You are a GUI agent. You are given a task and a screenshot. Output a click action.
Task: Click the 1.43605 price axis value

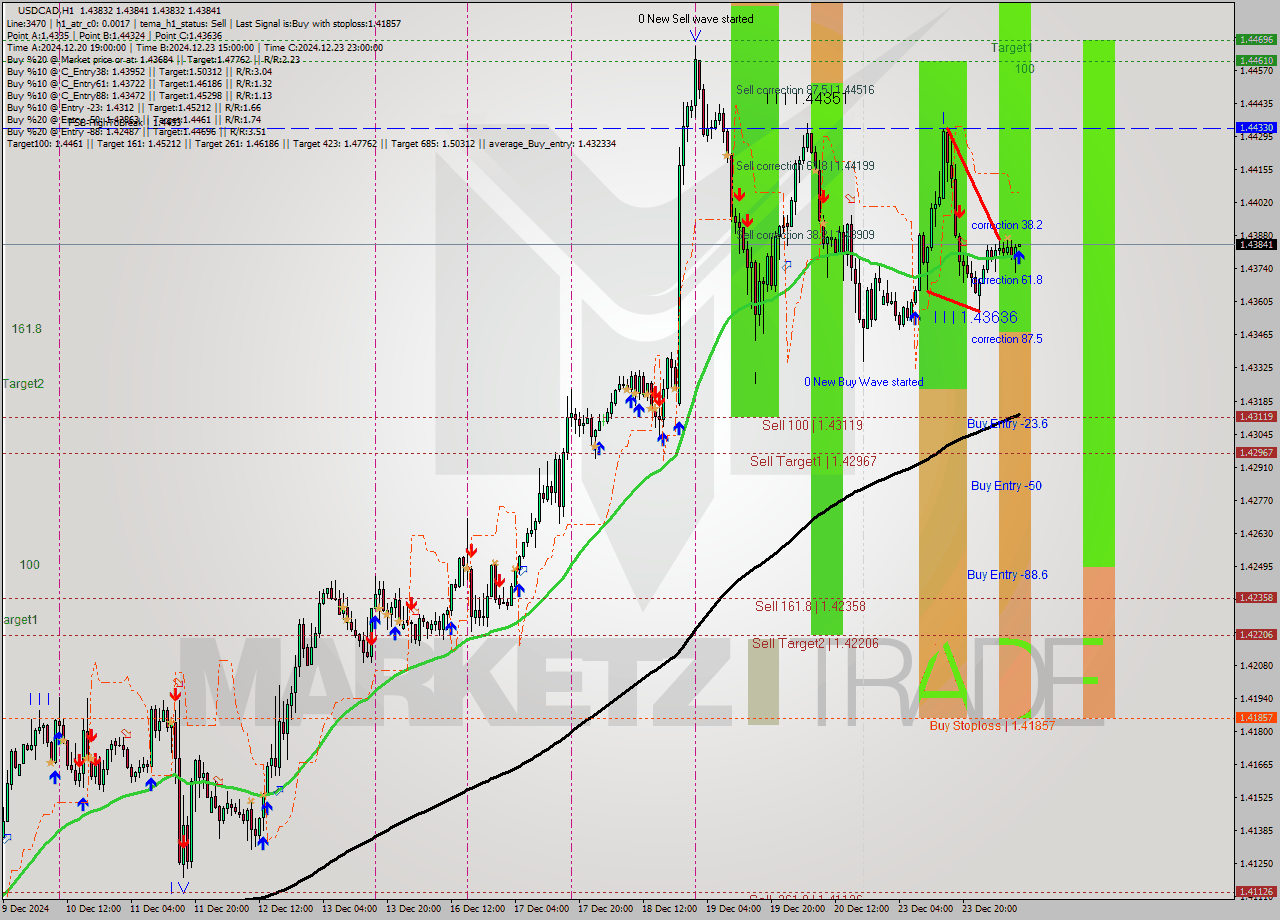tap(1256, 301)
